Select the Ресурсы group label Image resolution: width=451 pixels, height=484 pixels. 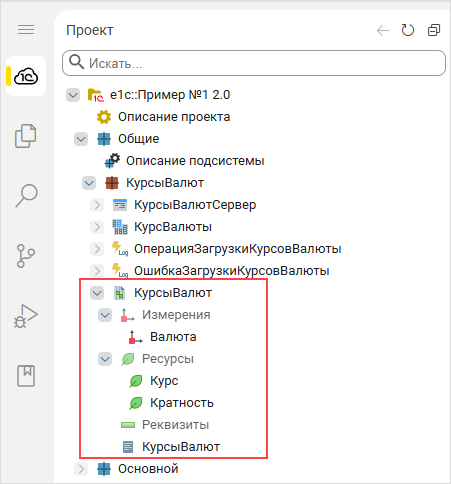click(x=168, y=359)
